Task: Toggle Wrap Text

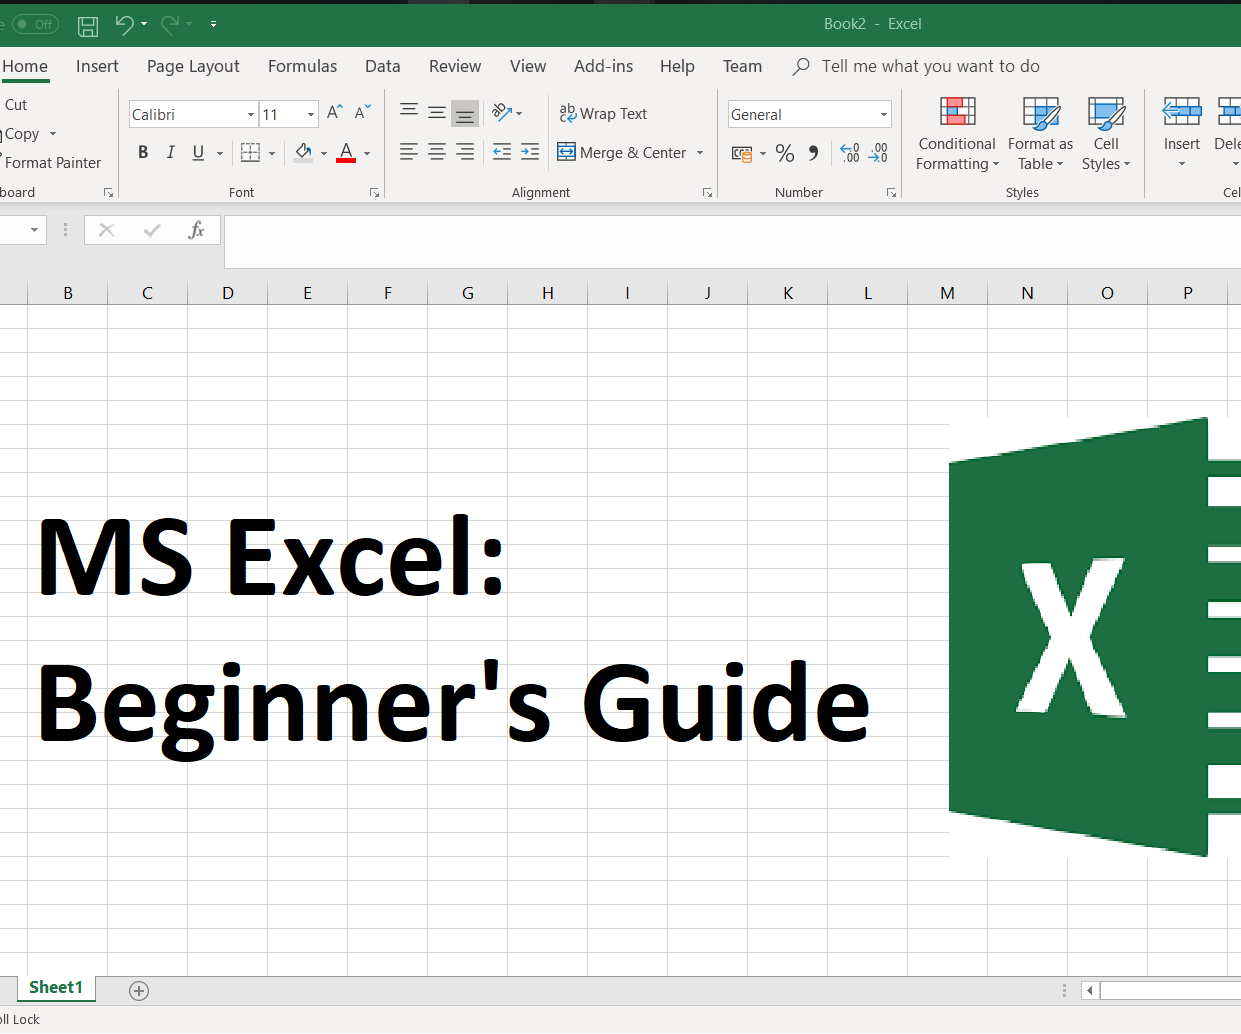Action: [x=603, y=114]
